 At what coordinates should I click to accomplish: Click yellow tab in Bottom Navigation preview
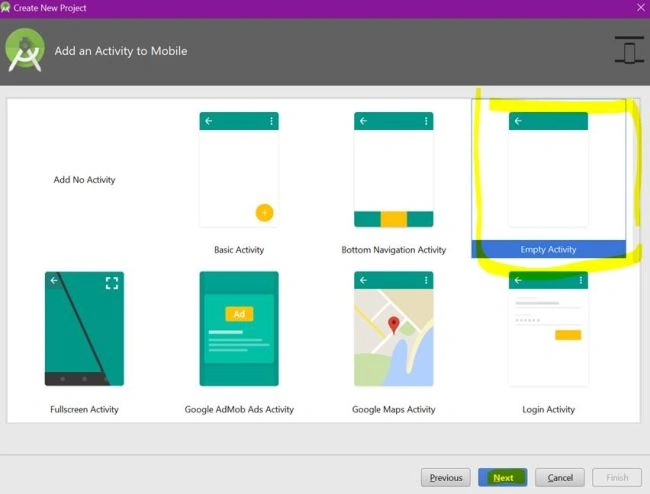click(393, 219)
